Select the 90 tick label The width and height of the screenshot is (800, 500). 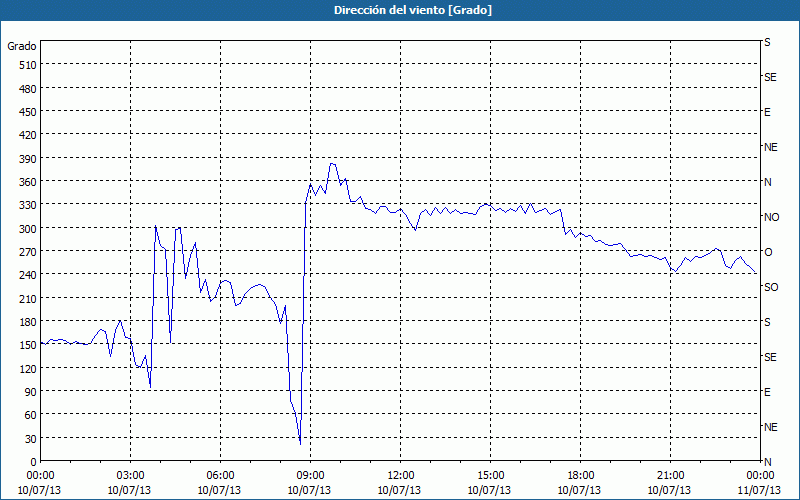point(31,392)
